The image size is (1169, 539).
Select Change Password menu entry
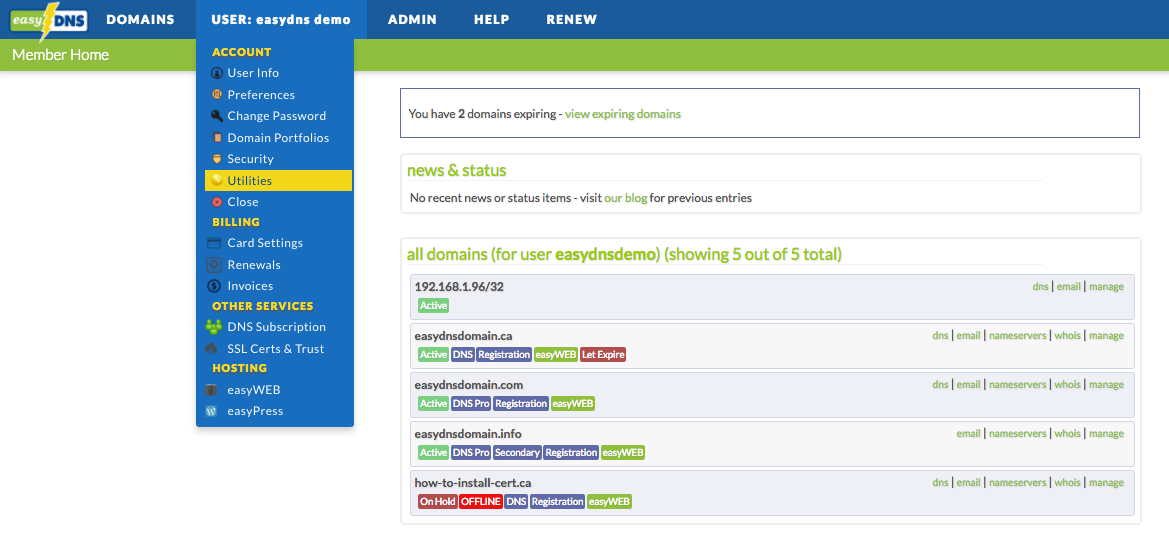click(x=277, y=116)
